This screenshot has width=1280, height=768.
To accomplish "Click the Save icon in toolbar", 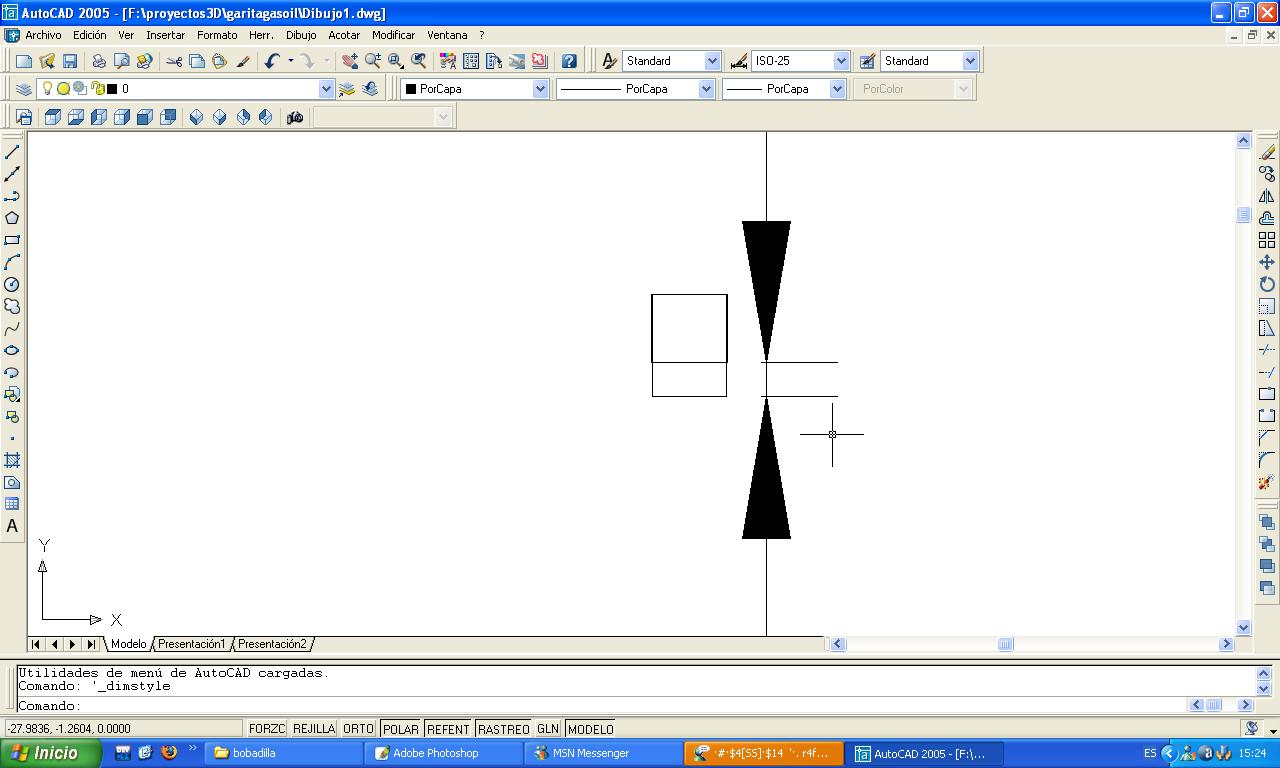I will click(70, 61).
